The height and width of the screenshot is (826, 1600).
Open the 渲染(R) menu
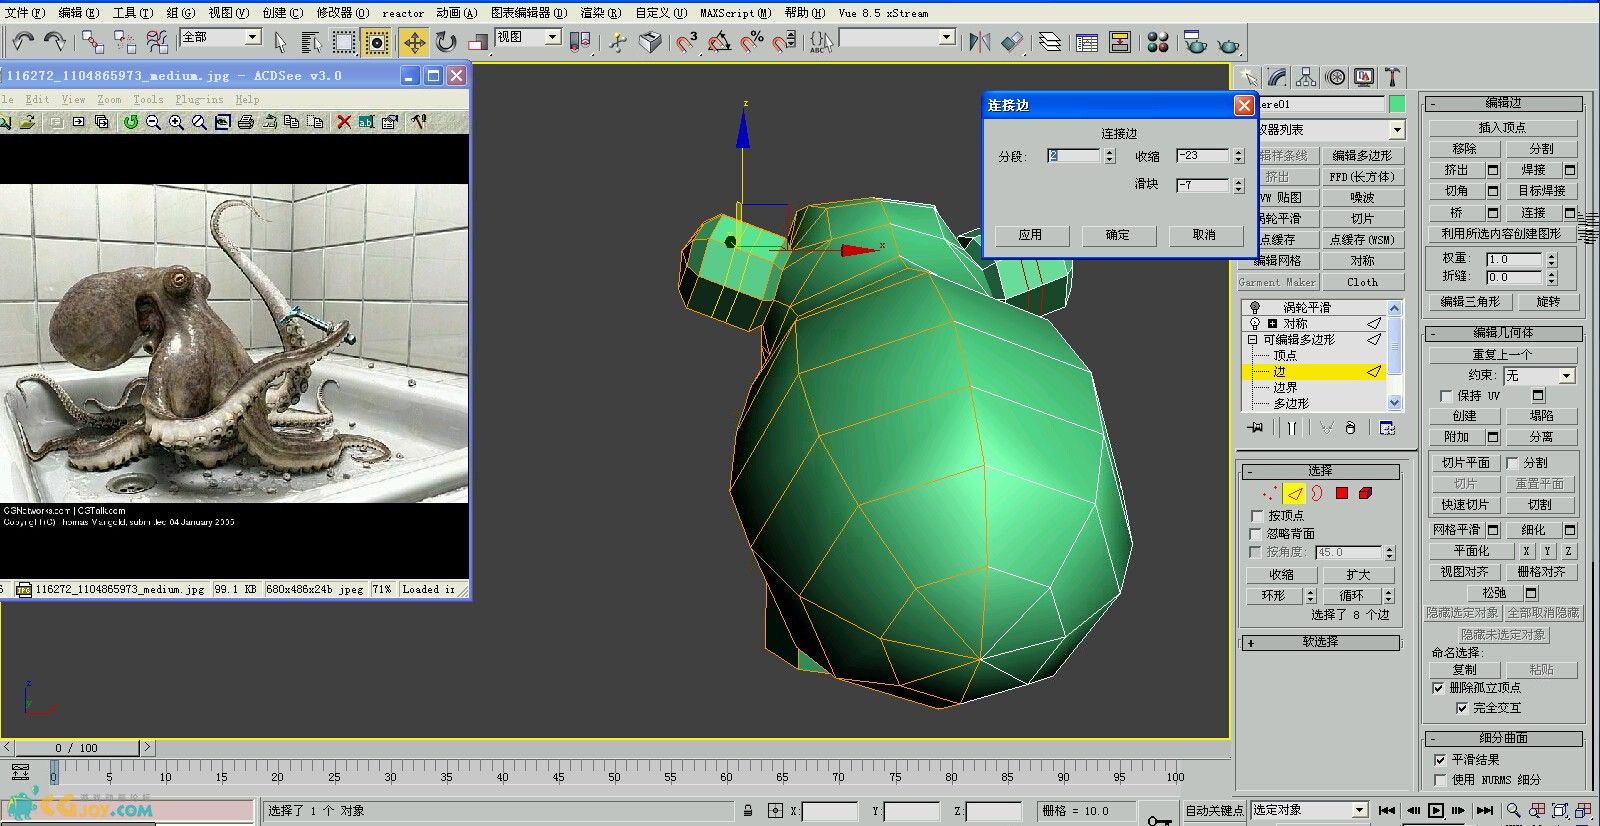coord(600,13)
